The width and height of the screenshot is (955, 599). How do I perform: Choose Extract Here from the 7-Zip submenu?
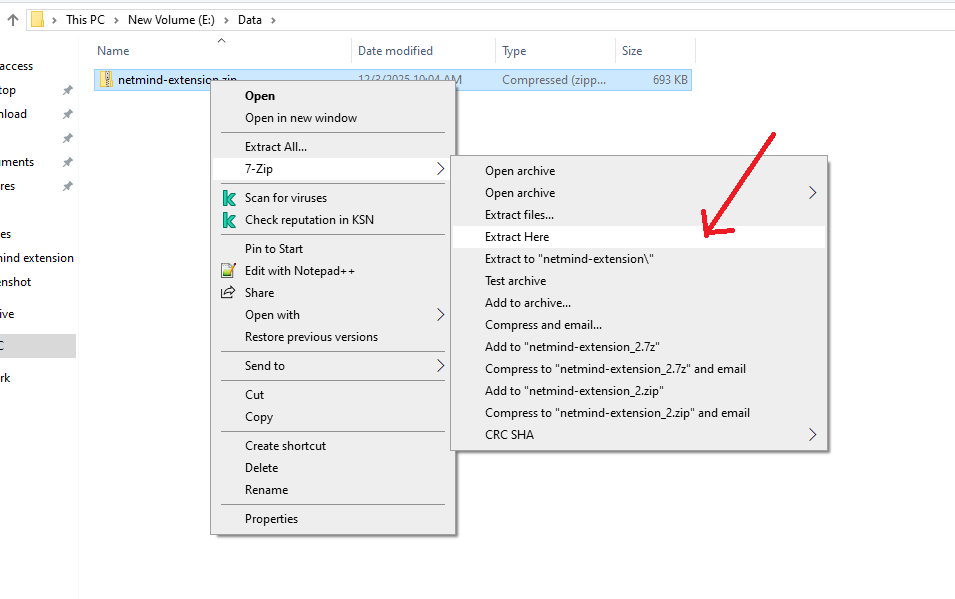pos(517,237)
